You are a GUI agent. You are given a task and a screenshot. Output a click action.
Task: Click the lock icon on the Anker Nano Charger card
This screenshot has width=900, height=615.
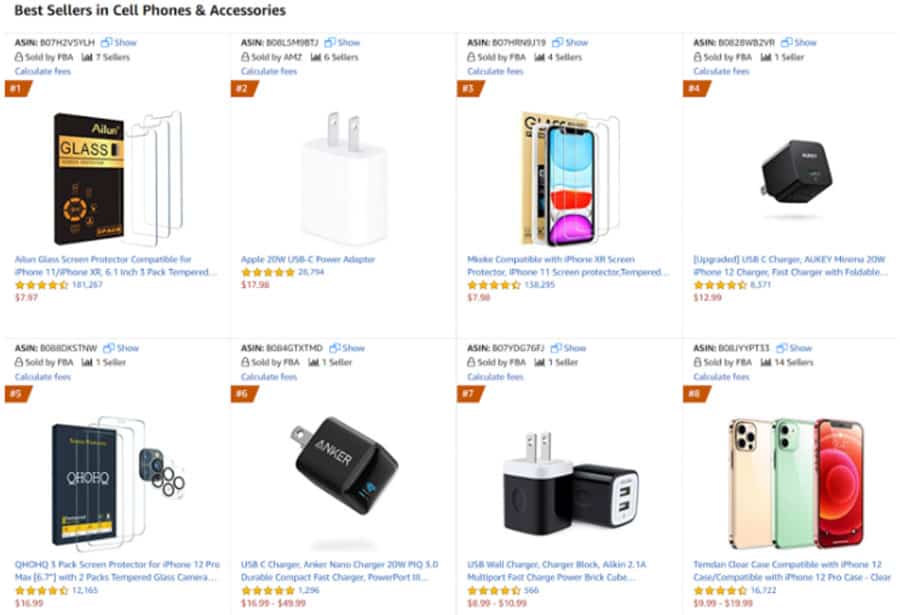(243, 362)
